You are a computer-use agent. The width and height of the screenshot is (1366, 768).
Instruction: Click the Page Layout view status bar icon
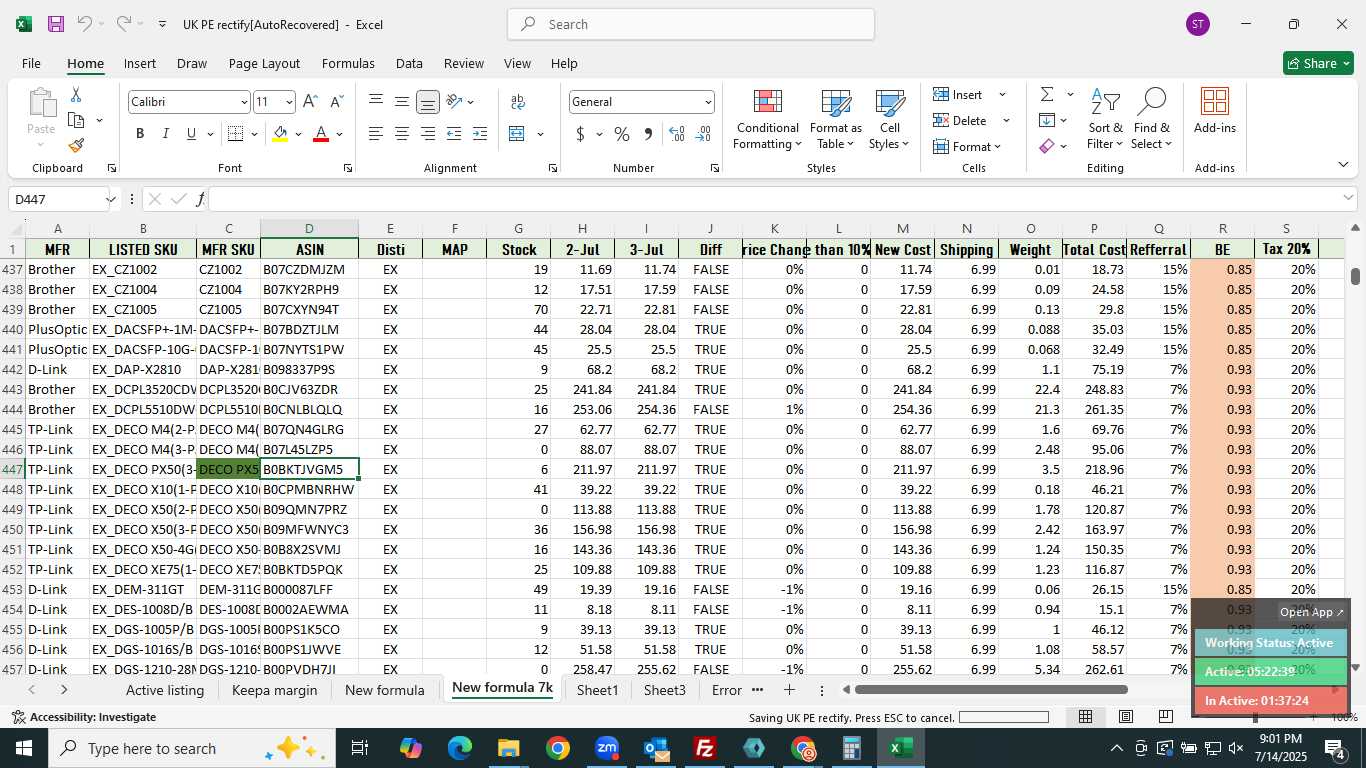[1126, 717]
